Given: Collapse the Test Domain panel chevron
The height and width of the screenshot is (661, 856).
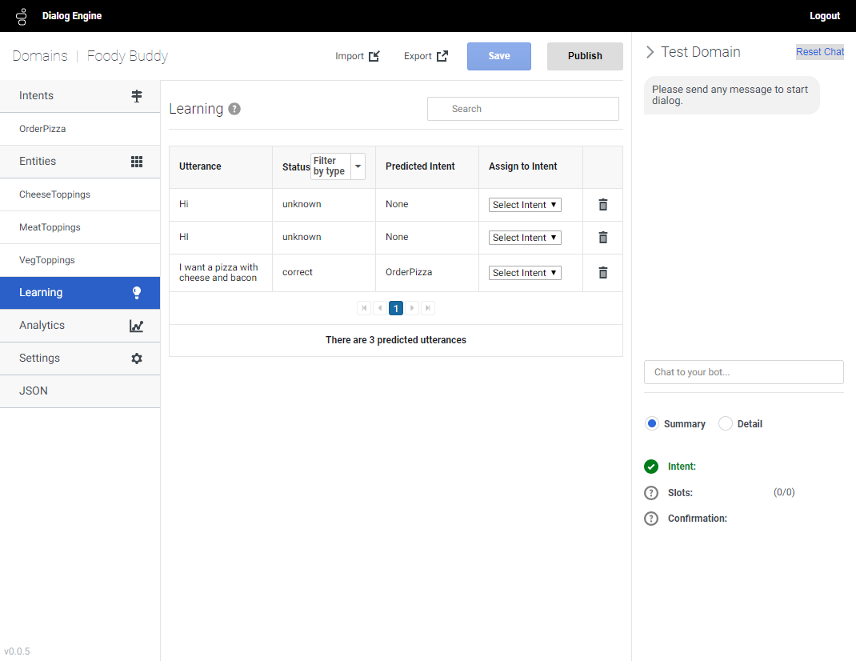Looking at the screenshot, I should (650, 52).
